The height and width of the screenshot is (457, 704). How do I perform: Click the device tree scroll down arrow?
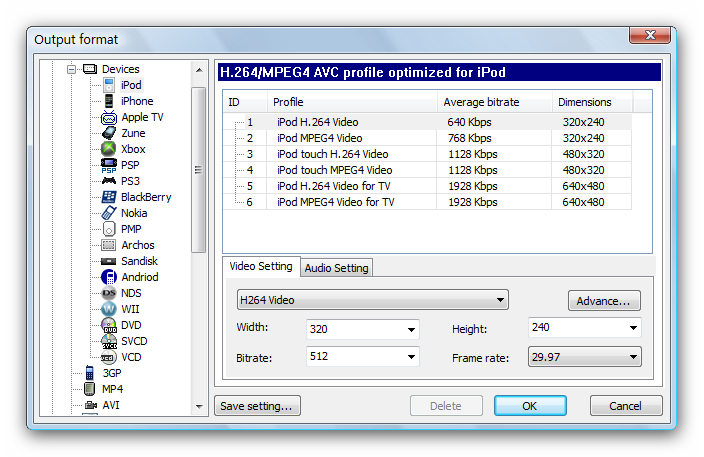point(199,406)
